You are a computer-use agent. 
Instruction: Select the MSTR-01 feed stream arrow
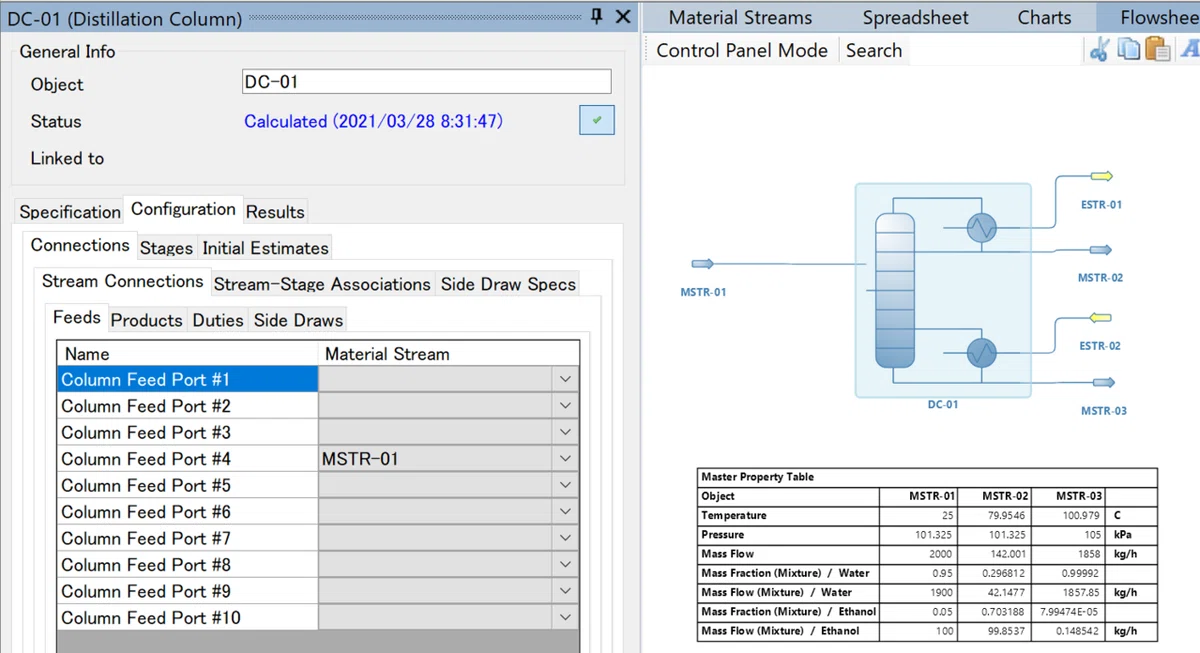(703, 264)
